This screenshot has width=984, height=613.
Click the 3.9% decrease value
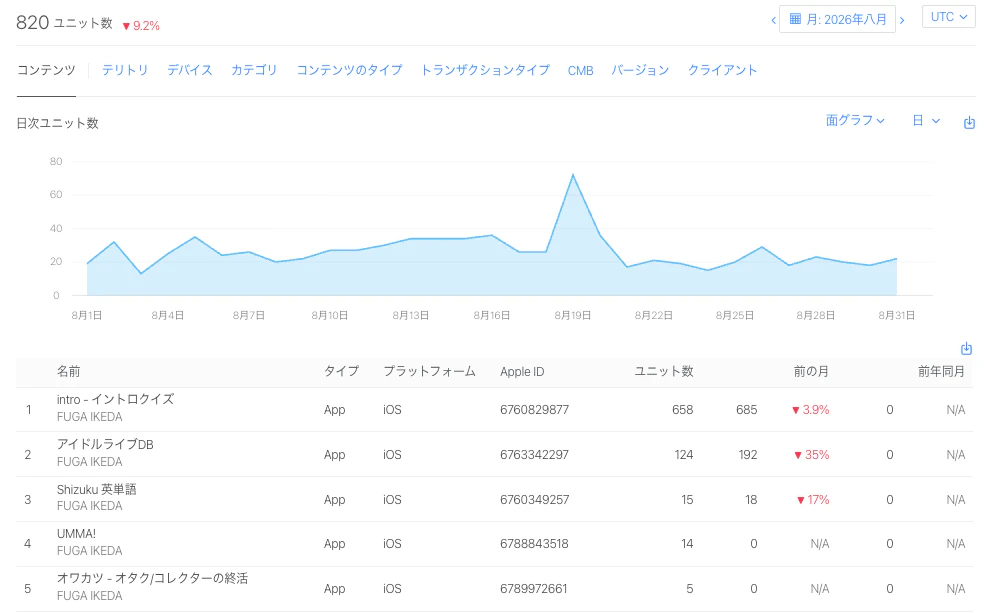click(x=810, y=410)
